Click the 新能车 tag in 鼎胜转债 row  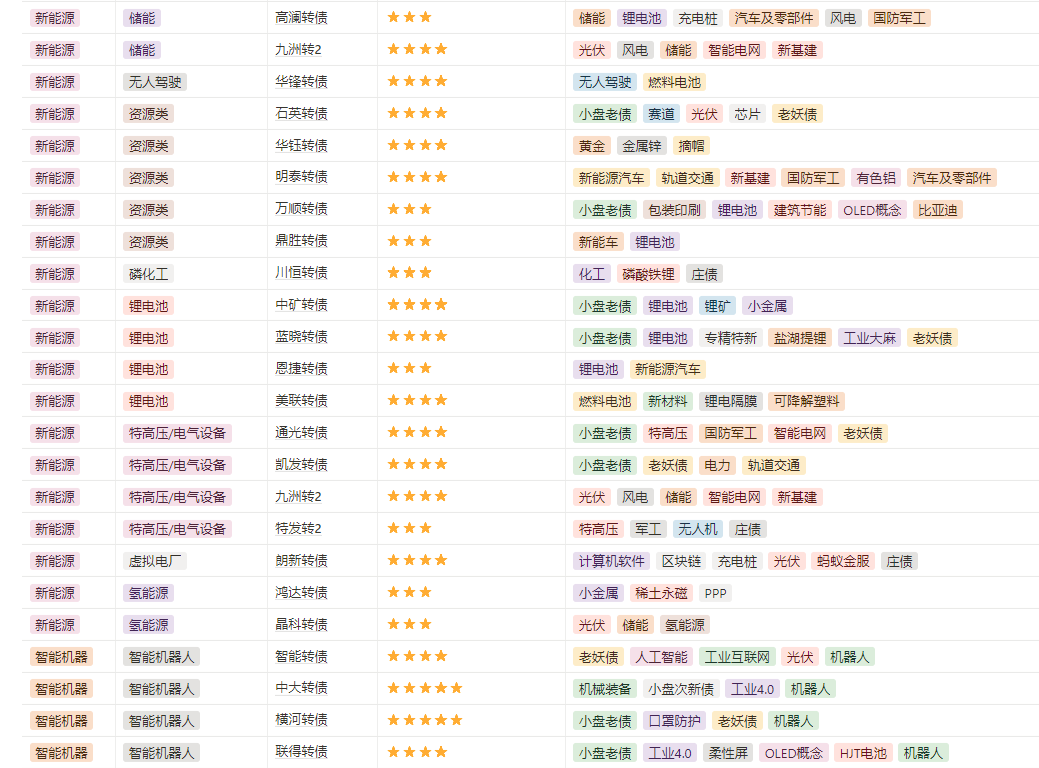(x=598, y=242)
